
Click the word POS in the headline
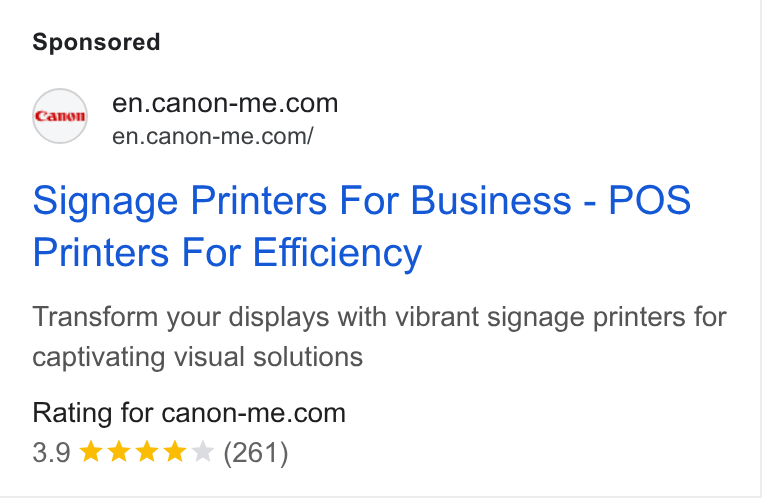coord(650,200)
